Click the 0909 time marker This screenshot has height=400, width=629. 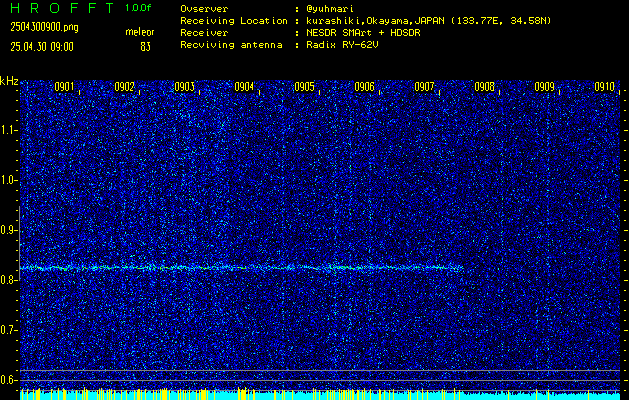(545, 87)
